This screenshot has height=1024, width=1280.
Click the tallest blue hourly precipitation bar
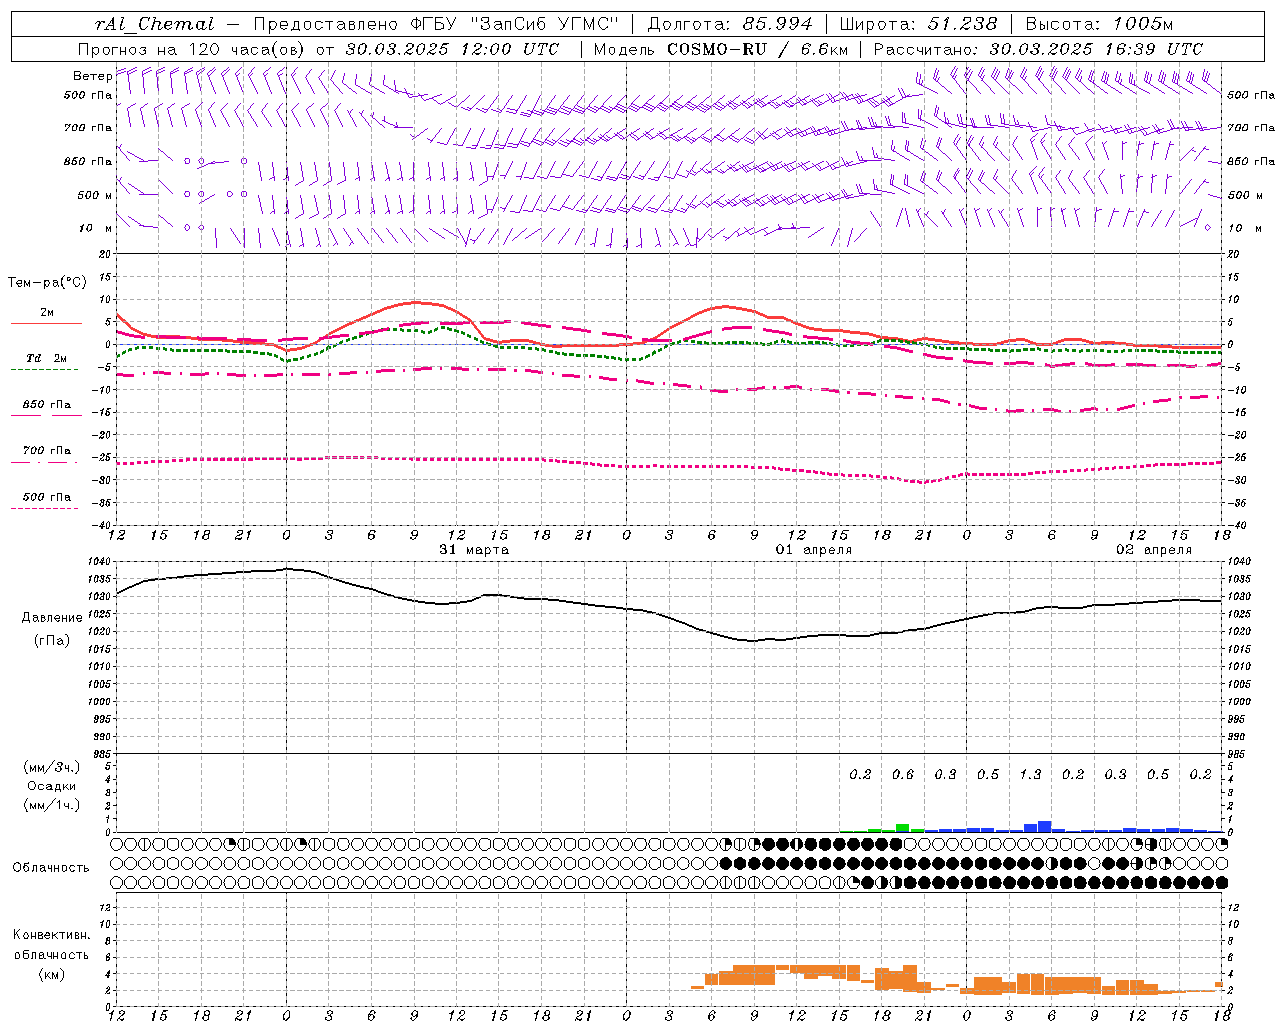(x=1045, y=826)
